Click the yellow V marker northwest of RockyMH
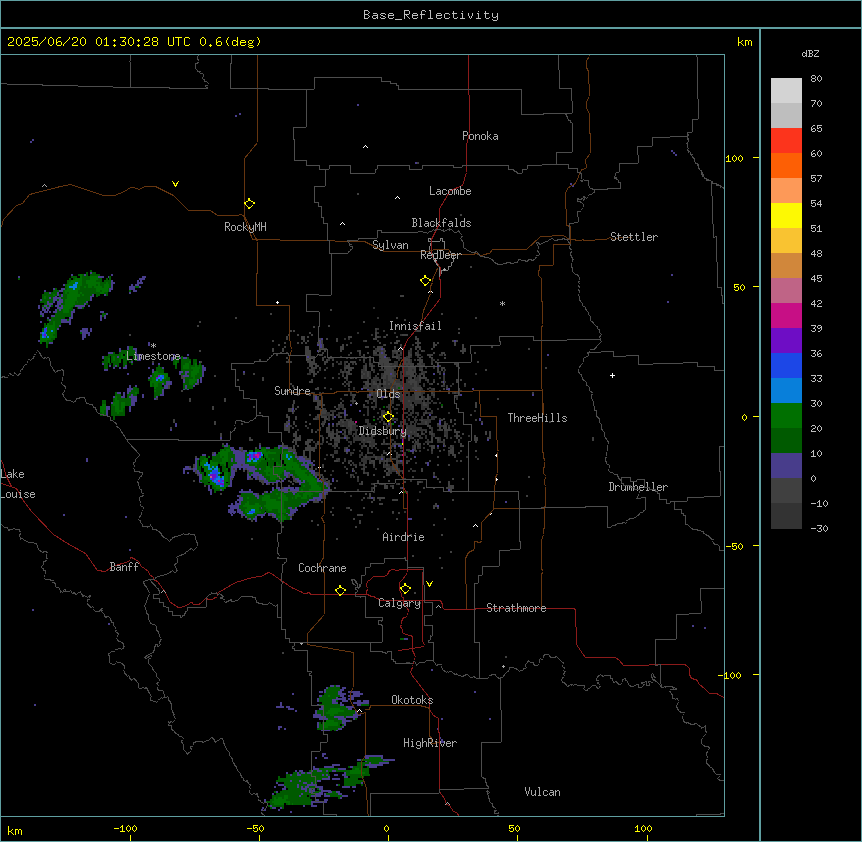Screen dimensions: 862x842 coord(175,184)
